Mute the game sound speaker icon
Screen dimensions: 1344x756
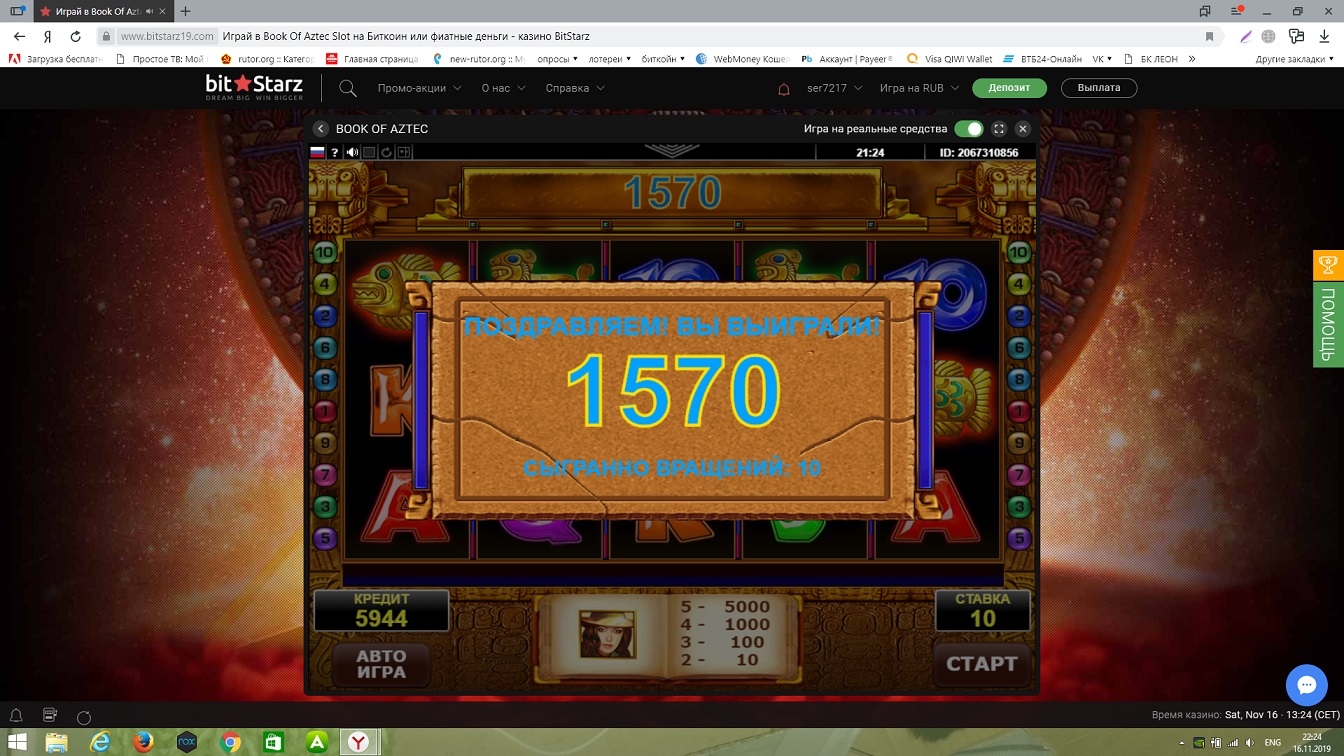tap(352, 153)
